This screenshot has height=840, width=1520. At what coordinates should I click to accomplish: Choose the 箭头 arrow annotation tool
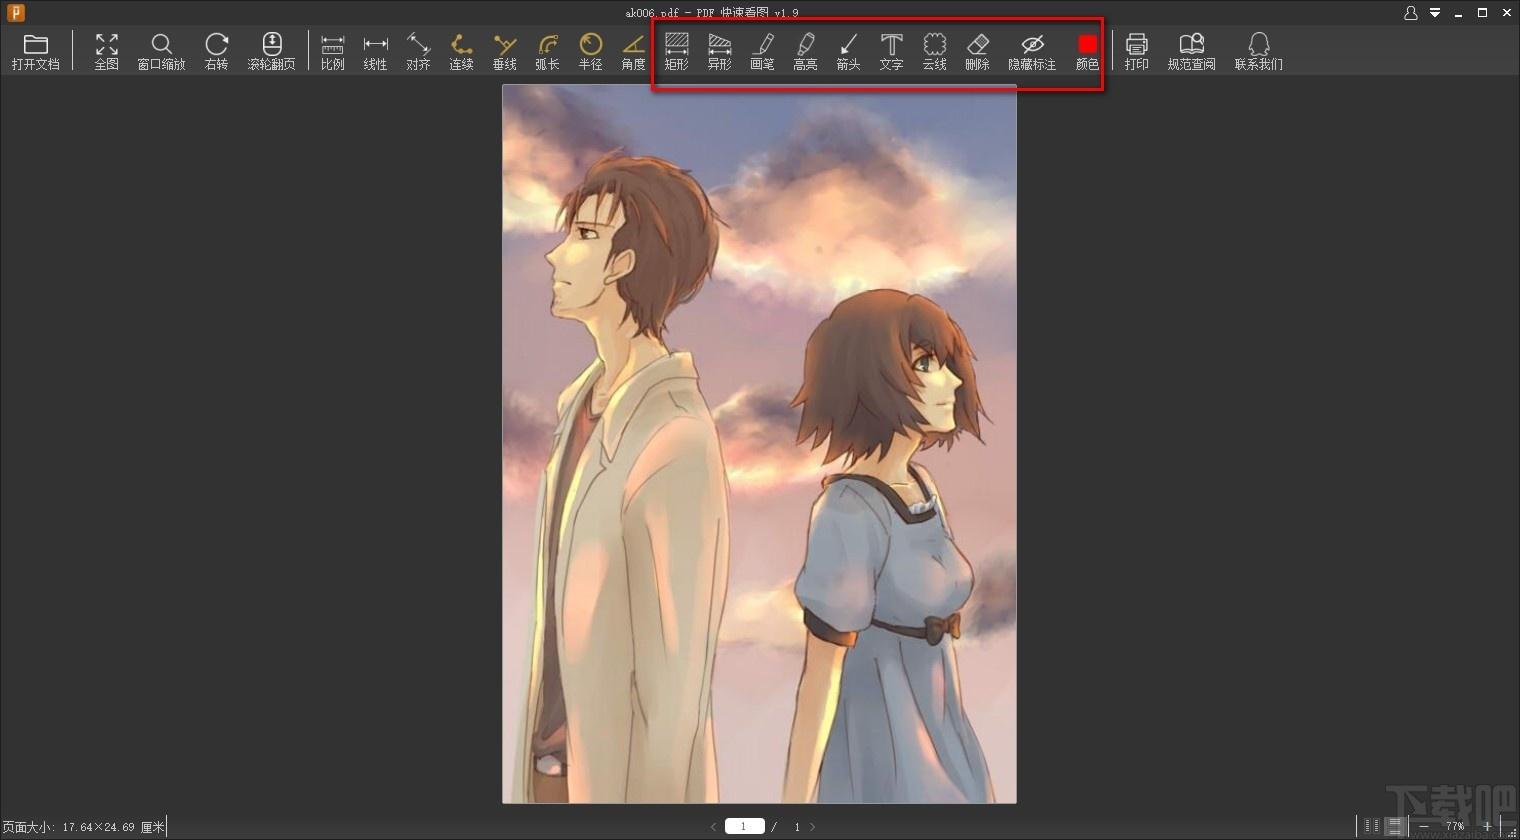click(848, 51)
